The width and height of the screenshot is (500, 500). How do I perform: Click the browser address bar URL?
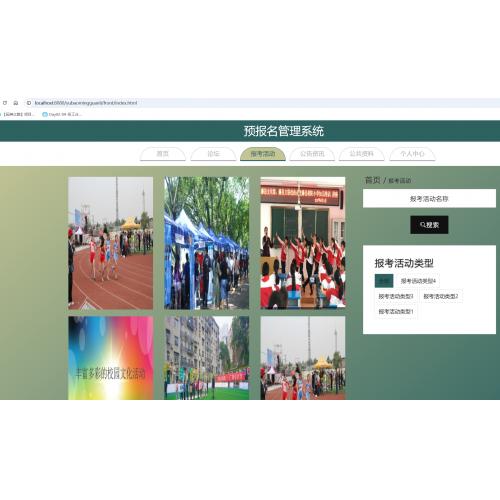pyautogui.click(x=86, y=103)
